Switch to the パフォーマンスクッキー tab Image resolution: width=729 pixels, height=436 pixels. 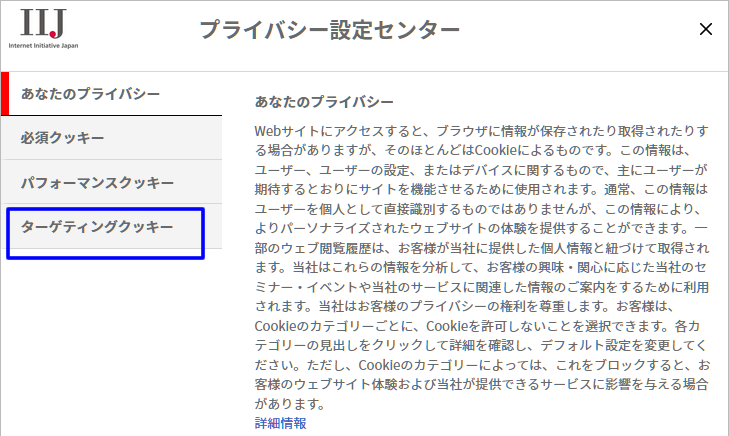pyautogui.click(x=112, y=183)
